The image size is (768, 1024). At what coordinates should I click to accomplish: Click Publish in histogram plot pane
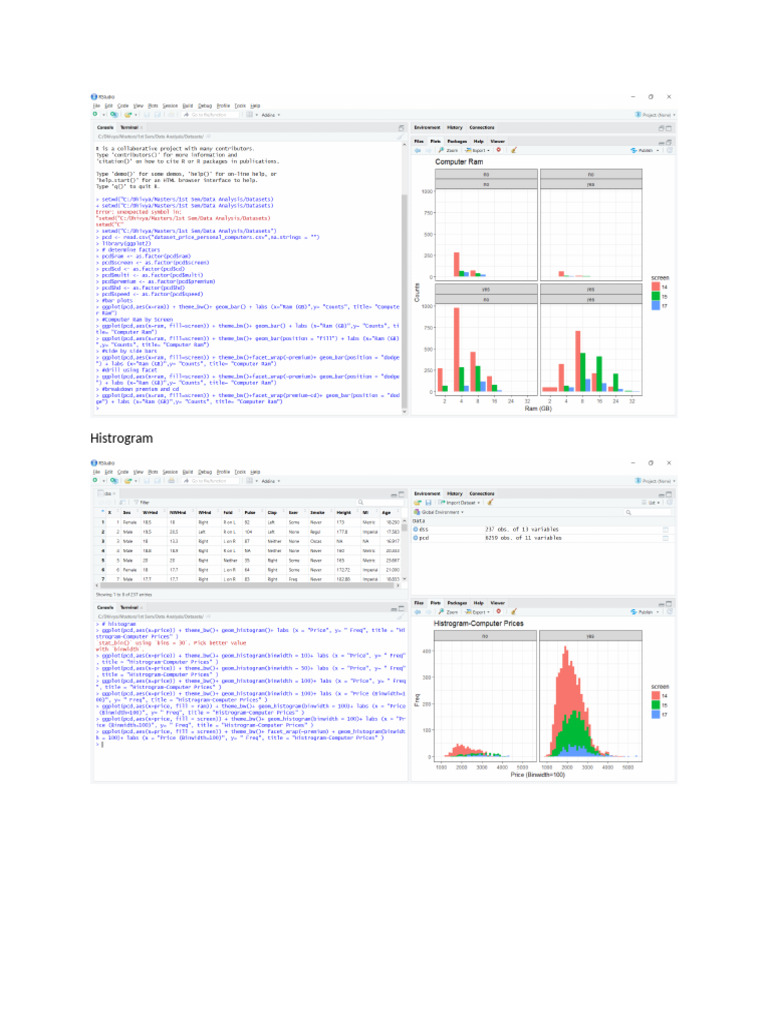coord(645,612)
